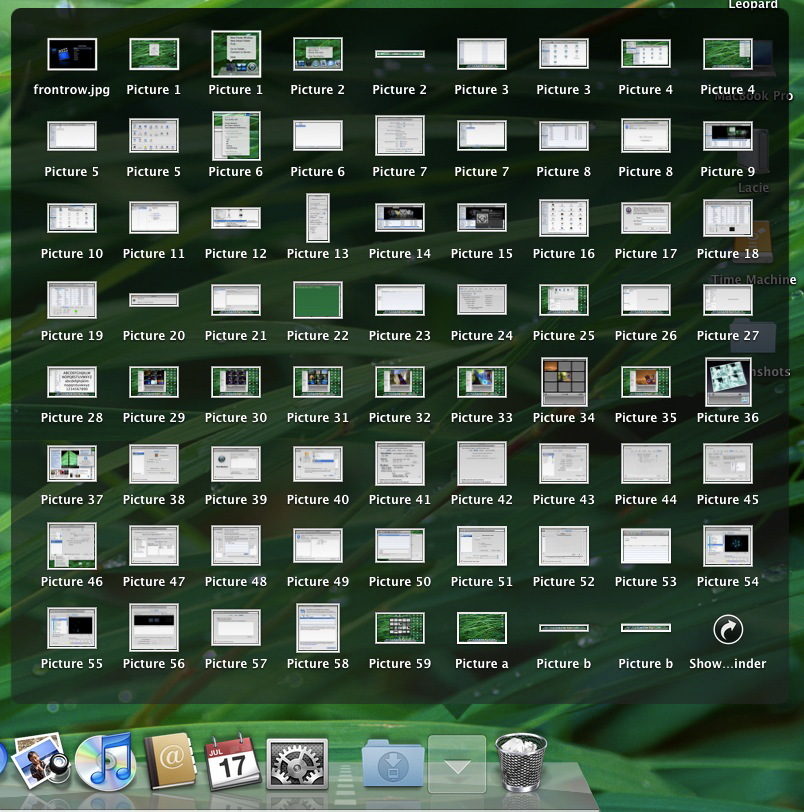This screenshot has width=804, height=812.
Task: Open Picture a desktop thumbnail
Action: point(481,628)
